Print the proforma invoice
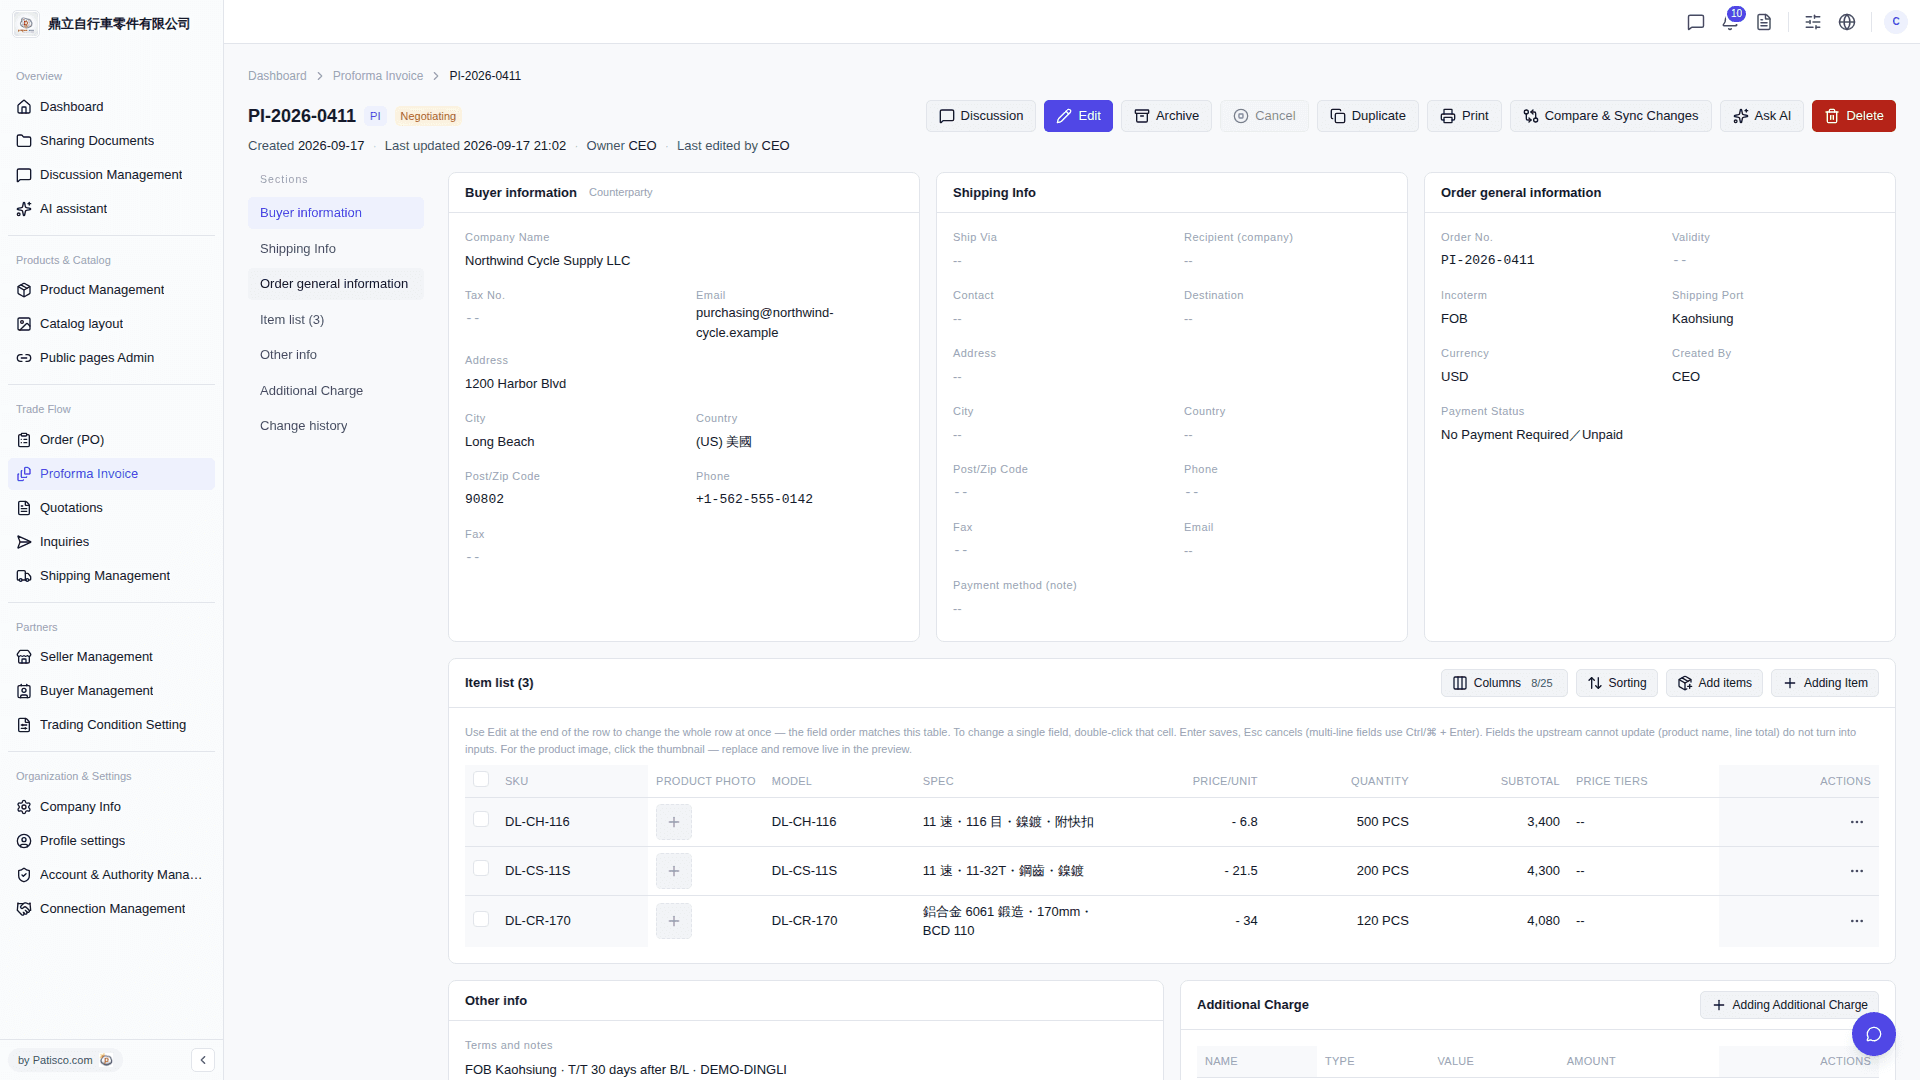This screenshot has height=1080, width=1920. click(1464, 116)
